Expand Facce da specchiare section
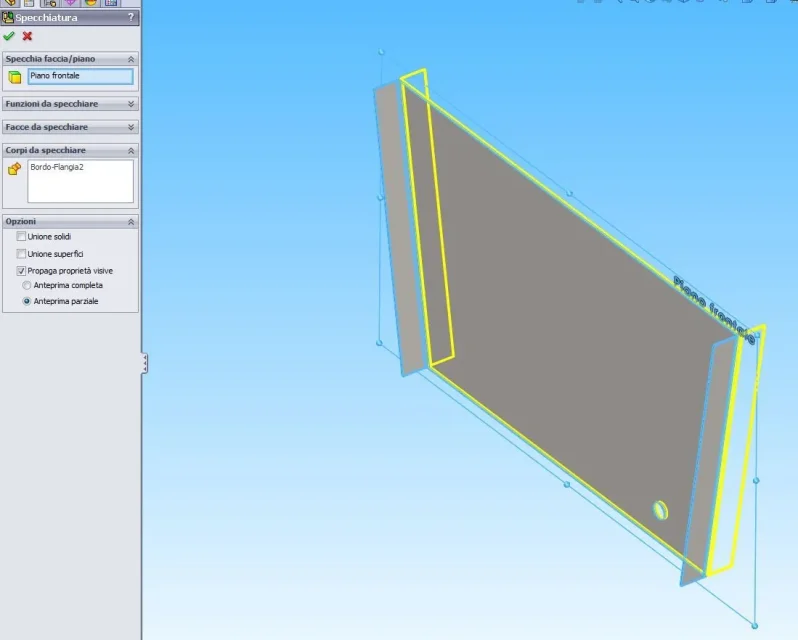798x640 pixels. click(x=131, y=127)
